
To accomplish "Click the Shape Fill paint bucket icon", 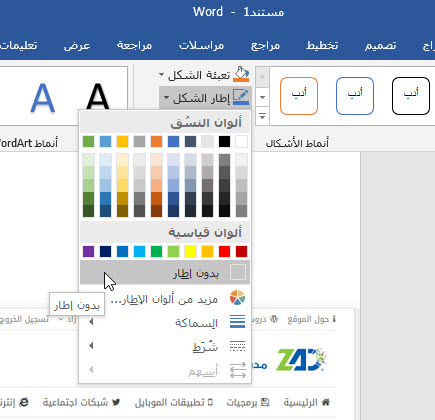I will click(x=241, y=74).
